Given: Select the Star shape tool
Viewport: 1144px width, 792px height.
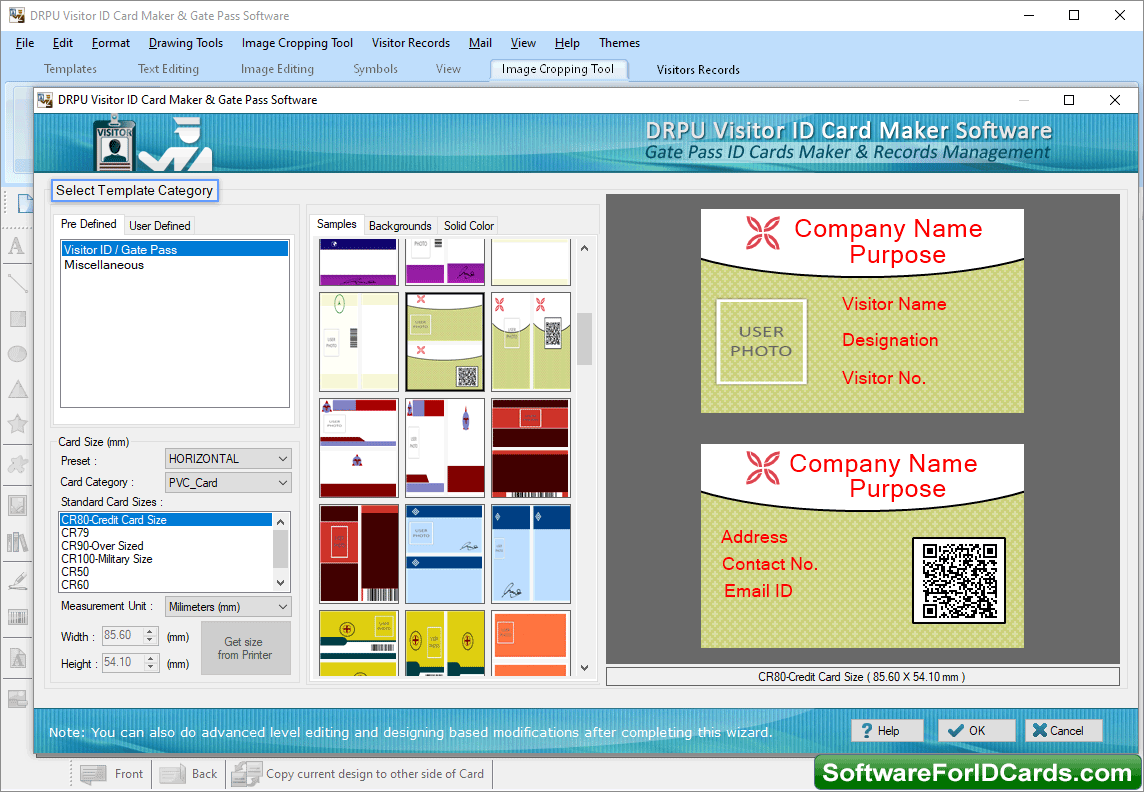Looking at the screenshot, I should pos(17,424).
